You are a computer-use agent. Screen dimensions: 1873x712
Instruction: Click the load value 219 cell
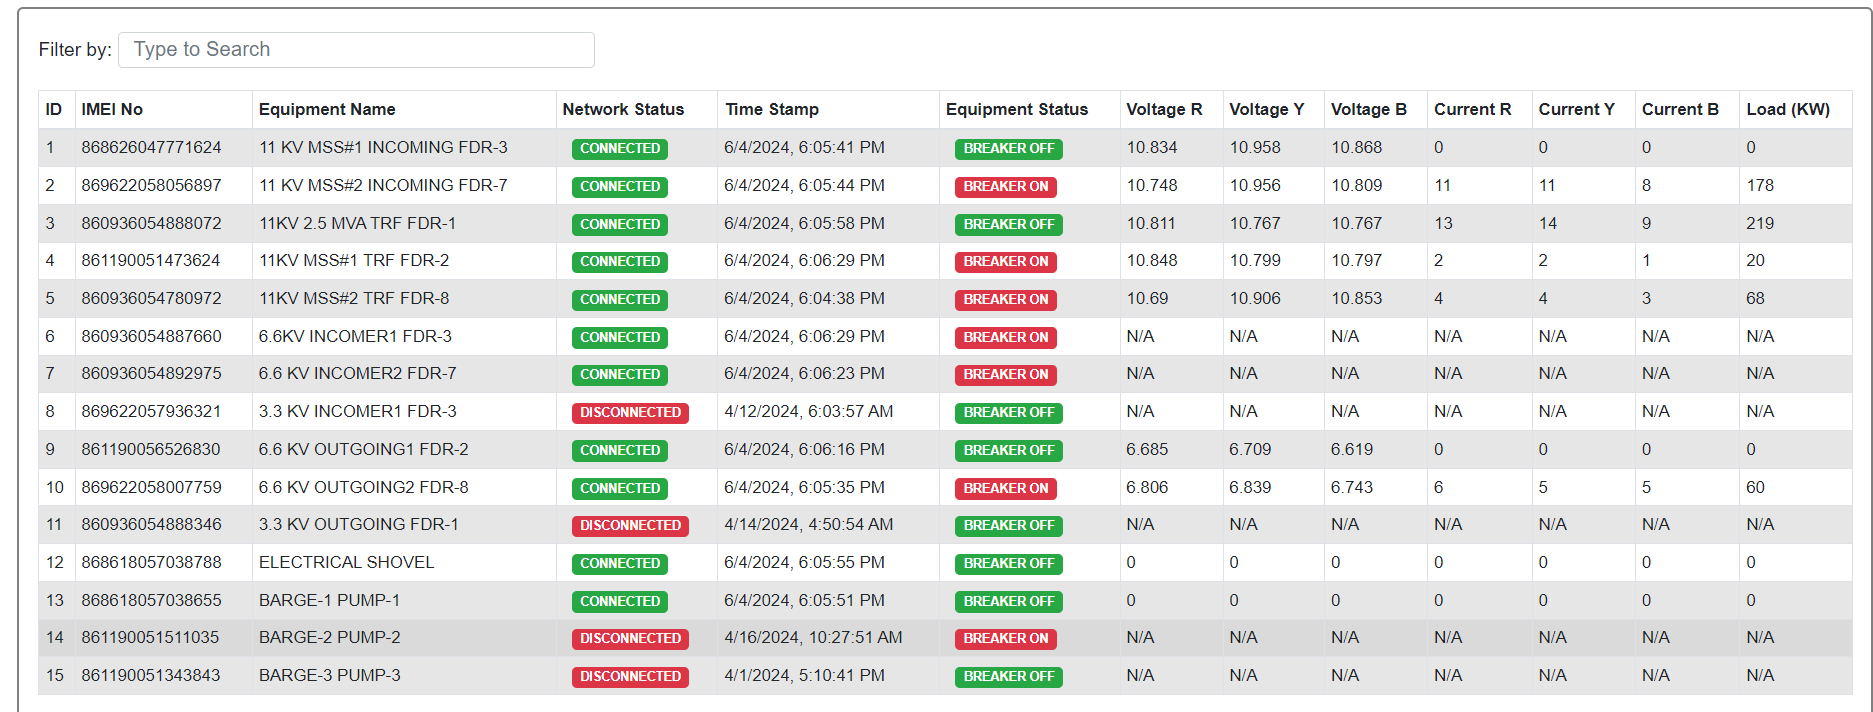pyautogui.click(x=1760, y=224)
